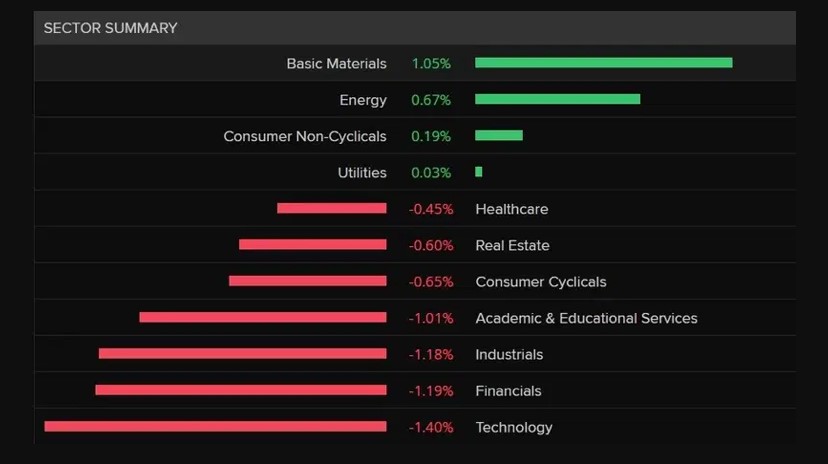Open the Energy sector label

(x=362, y=100)
